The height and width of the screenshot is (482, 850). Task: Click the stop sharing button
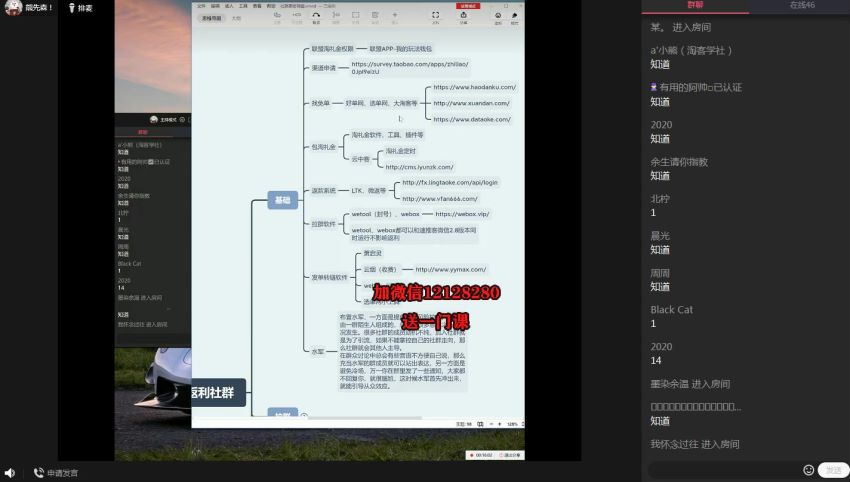pos(510,455)
